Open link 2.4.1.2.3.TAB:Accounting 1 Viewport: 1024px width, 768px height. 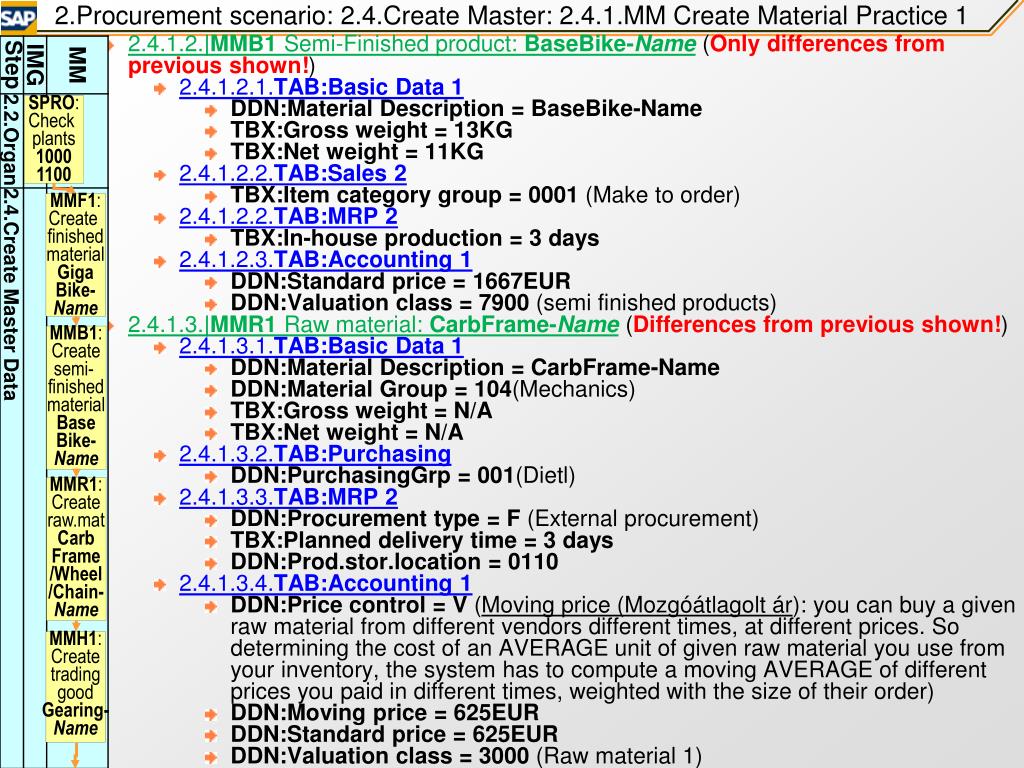(x=325, y=259)
